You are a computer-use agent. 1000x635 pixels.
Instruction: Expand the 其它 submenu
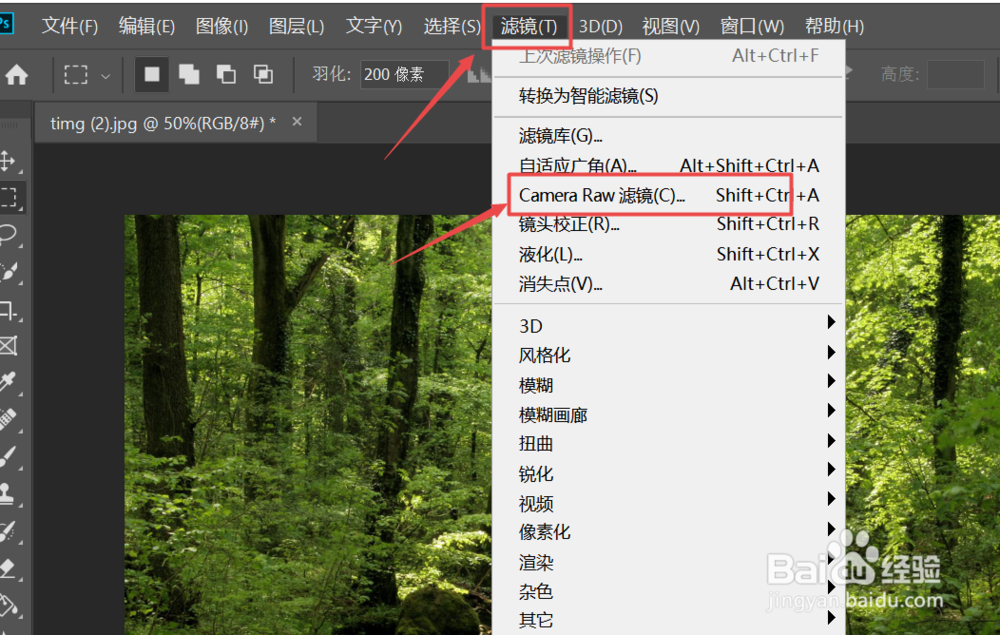pyautogui.click(x=668, y=620)
